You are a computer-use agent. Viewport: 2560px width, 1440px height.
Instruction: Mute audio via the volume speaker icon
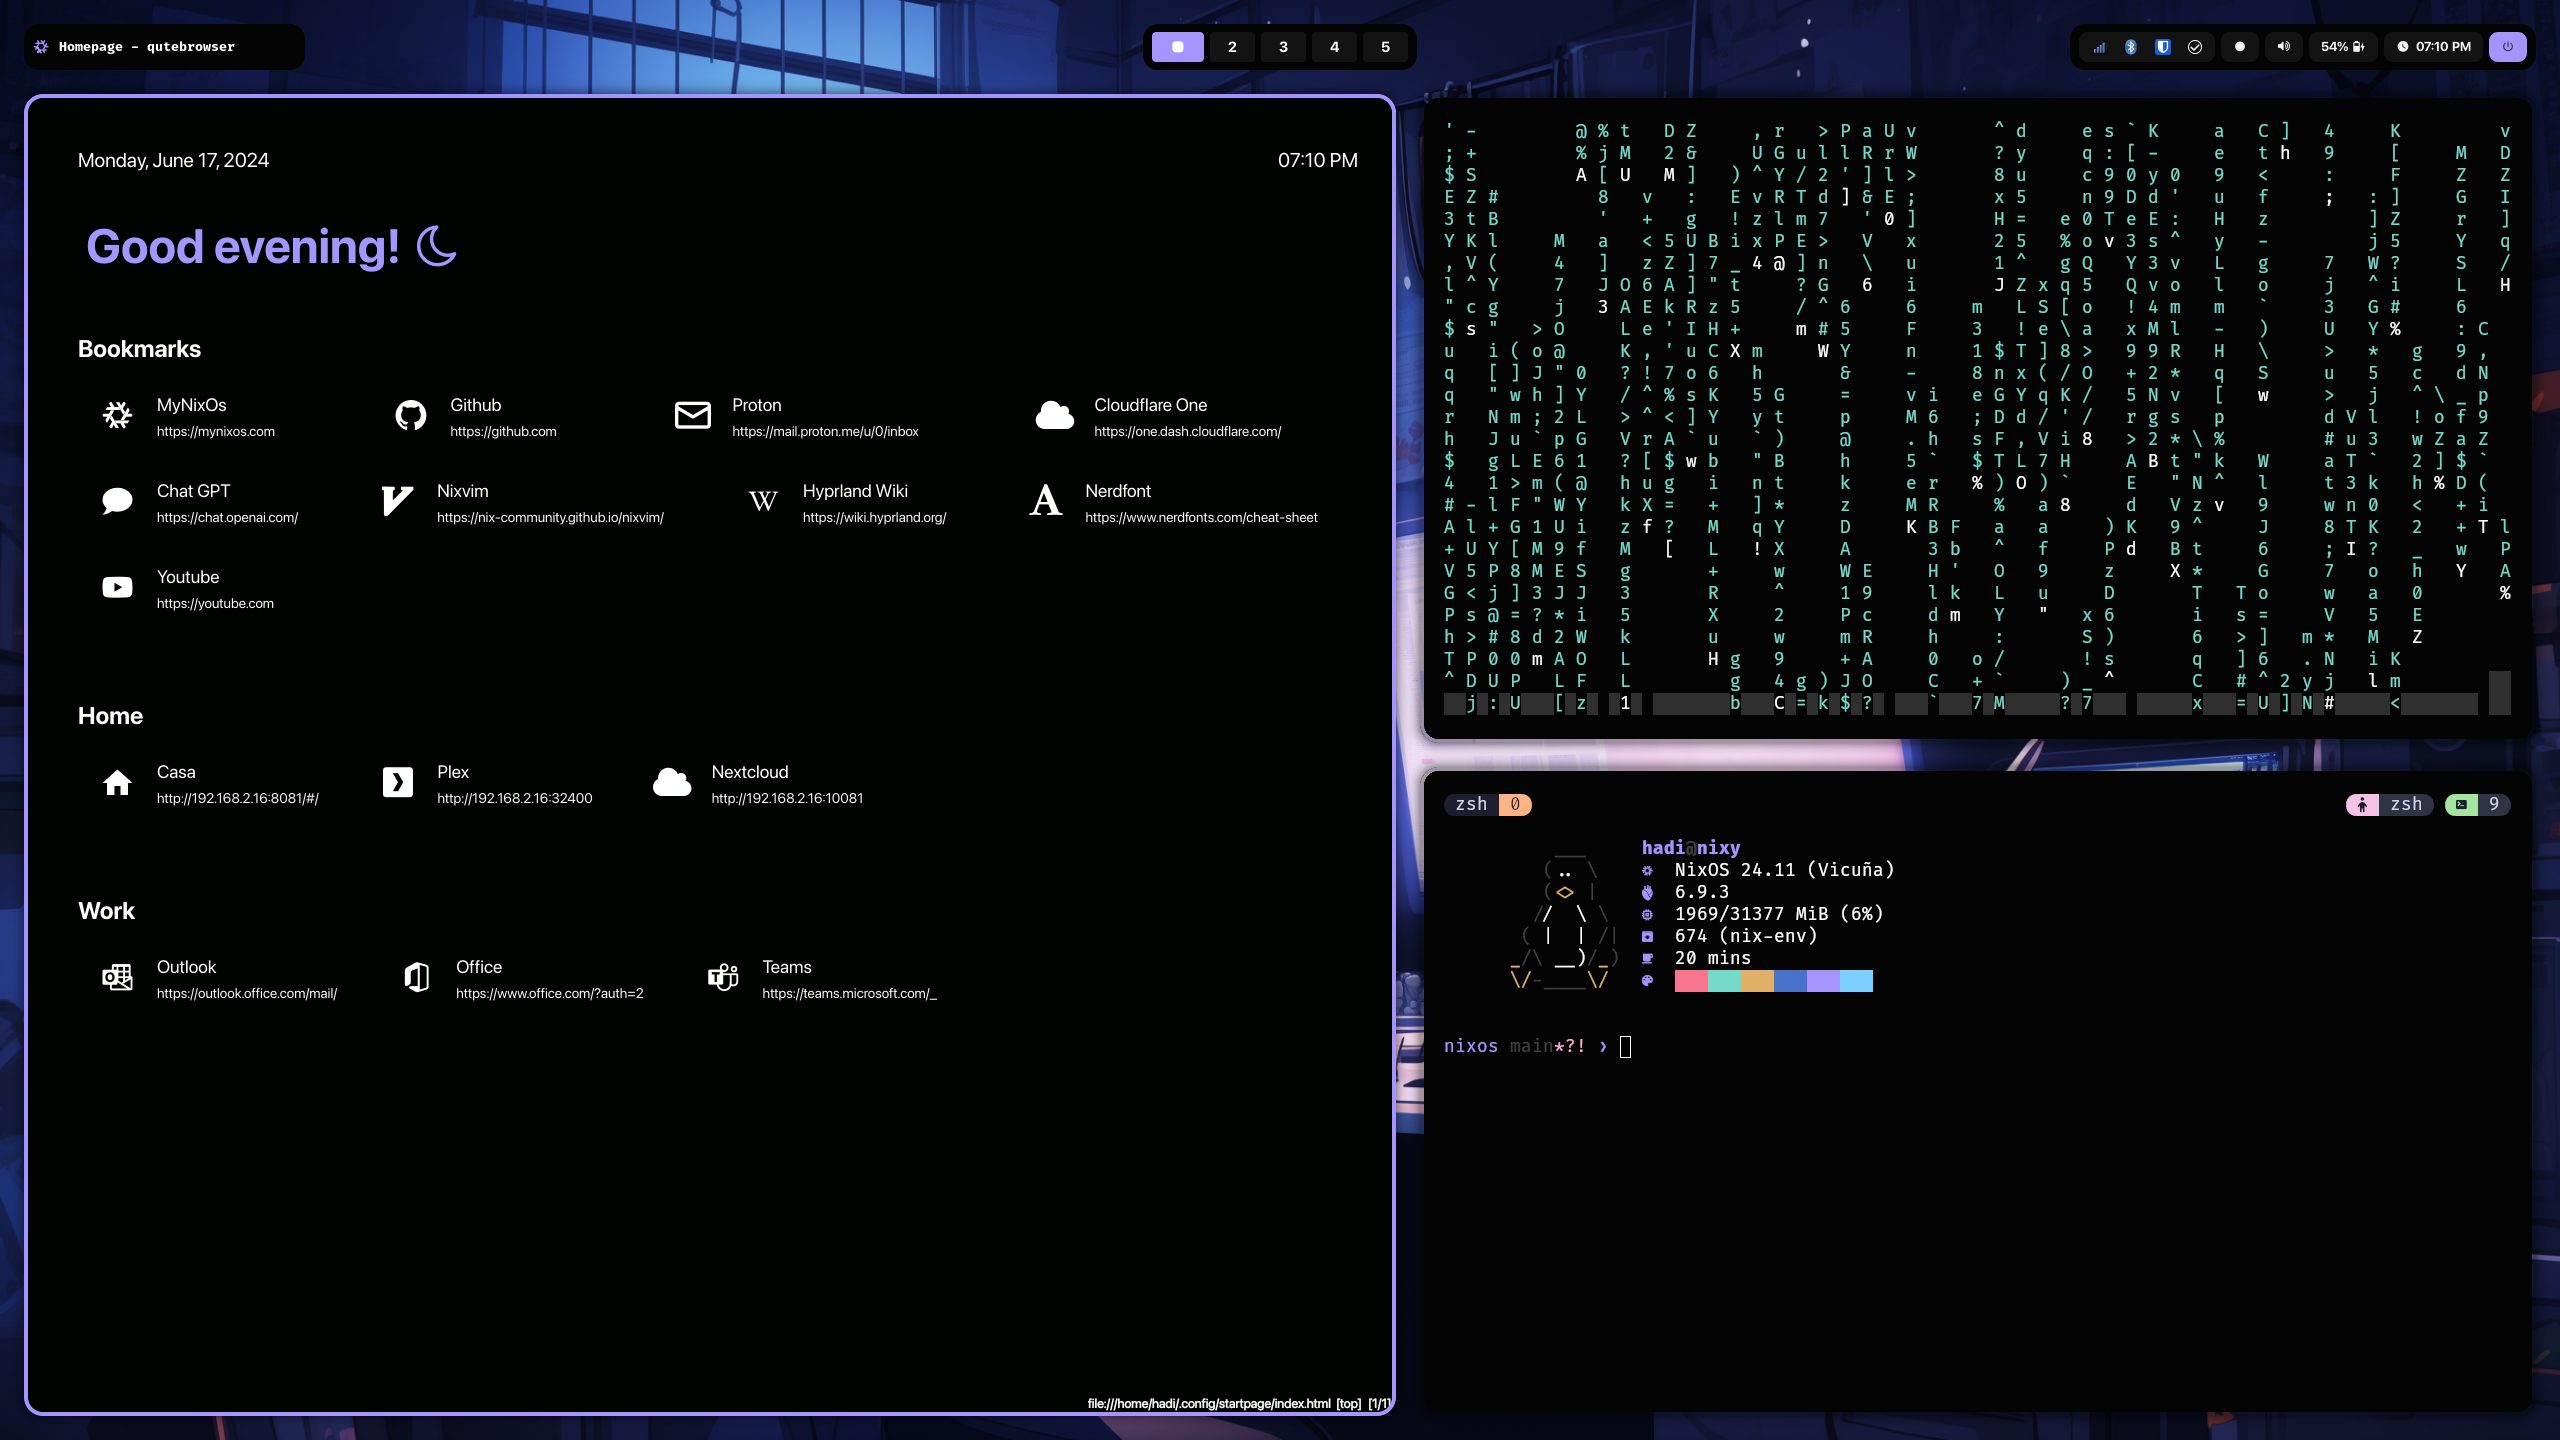(x=2283, y=47)
